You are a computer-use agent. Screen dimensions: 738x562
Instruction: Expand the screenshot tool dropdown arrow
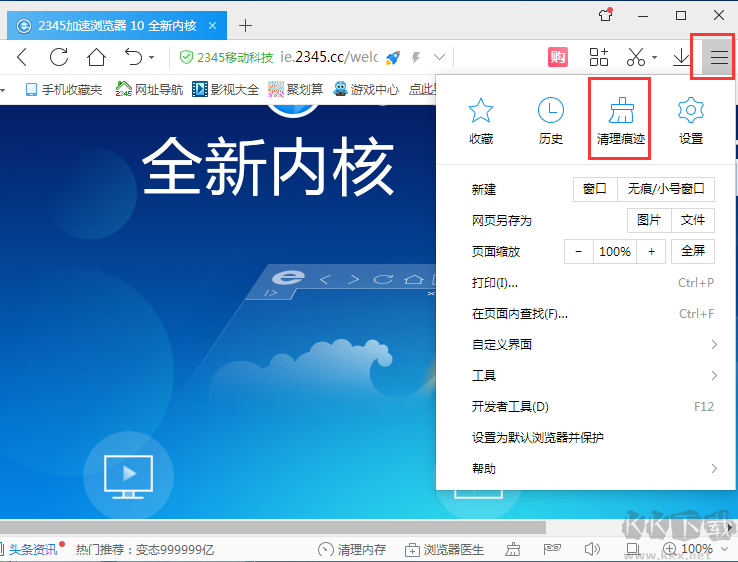tap(654, 57)
